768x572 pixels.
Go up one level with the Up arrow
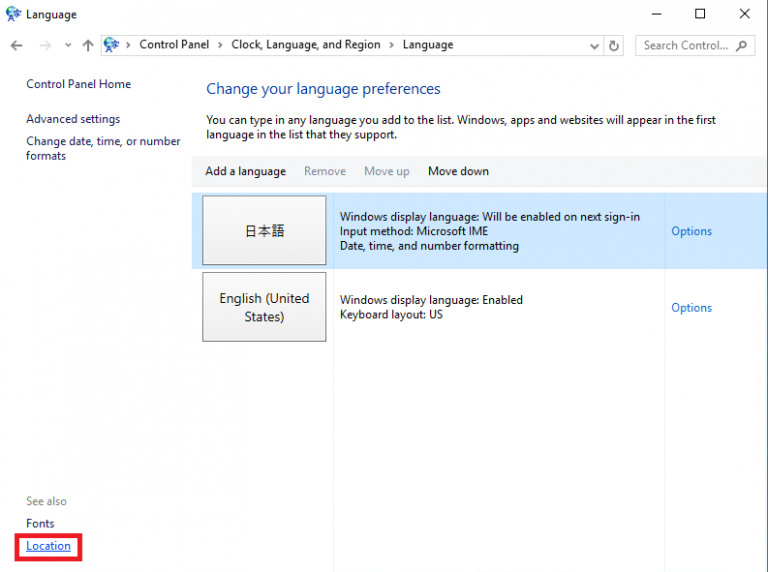pos(88,46)
